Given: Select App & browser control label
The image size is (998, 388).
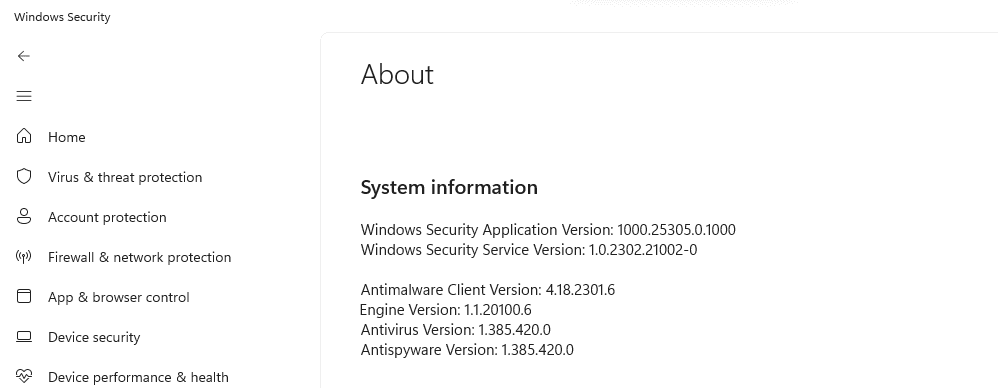Looking at the screenshot, I should [x=118, y=297].
